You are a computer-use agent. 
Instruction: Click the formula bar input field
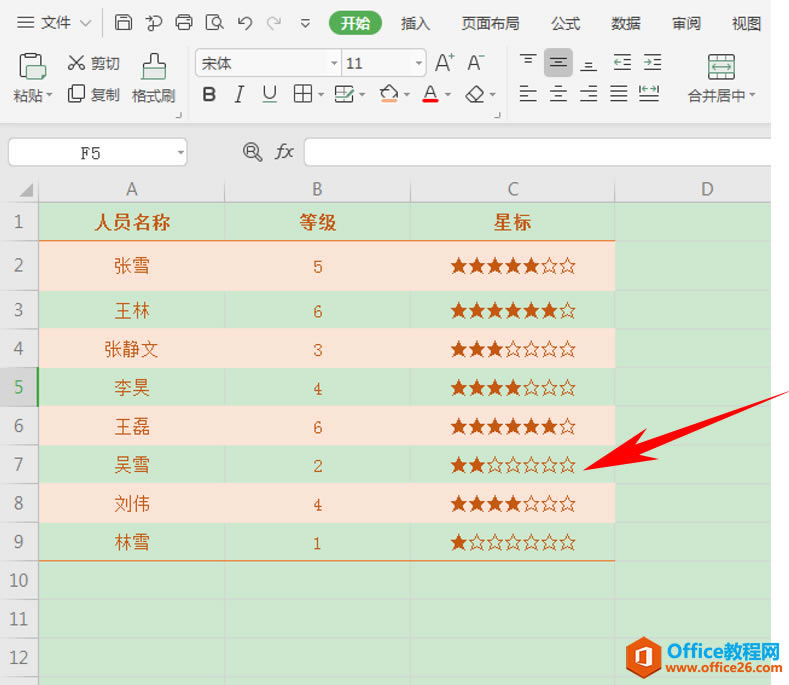coord(537,152)
